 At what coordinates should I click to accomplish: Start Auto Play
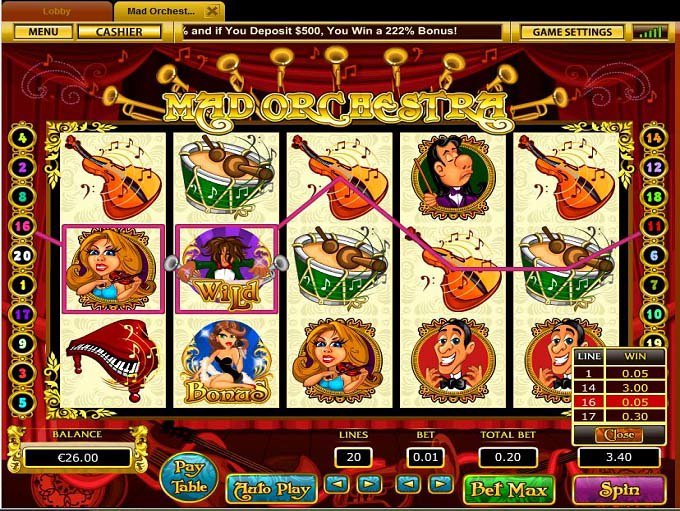pos(271,489)
